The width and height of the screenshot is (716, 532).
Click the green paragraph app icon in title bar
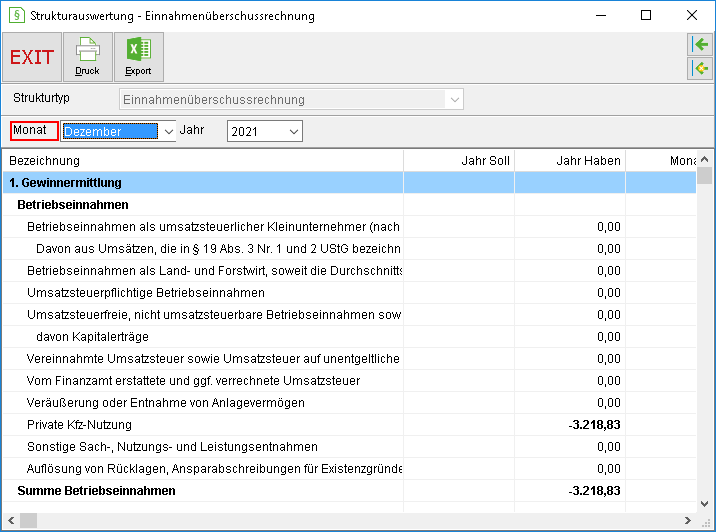[17, 15]
